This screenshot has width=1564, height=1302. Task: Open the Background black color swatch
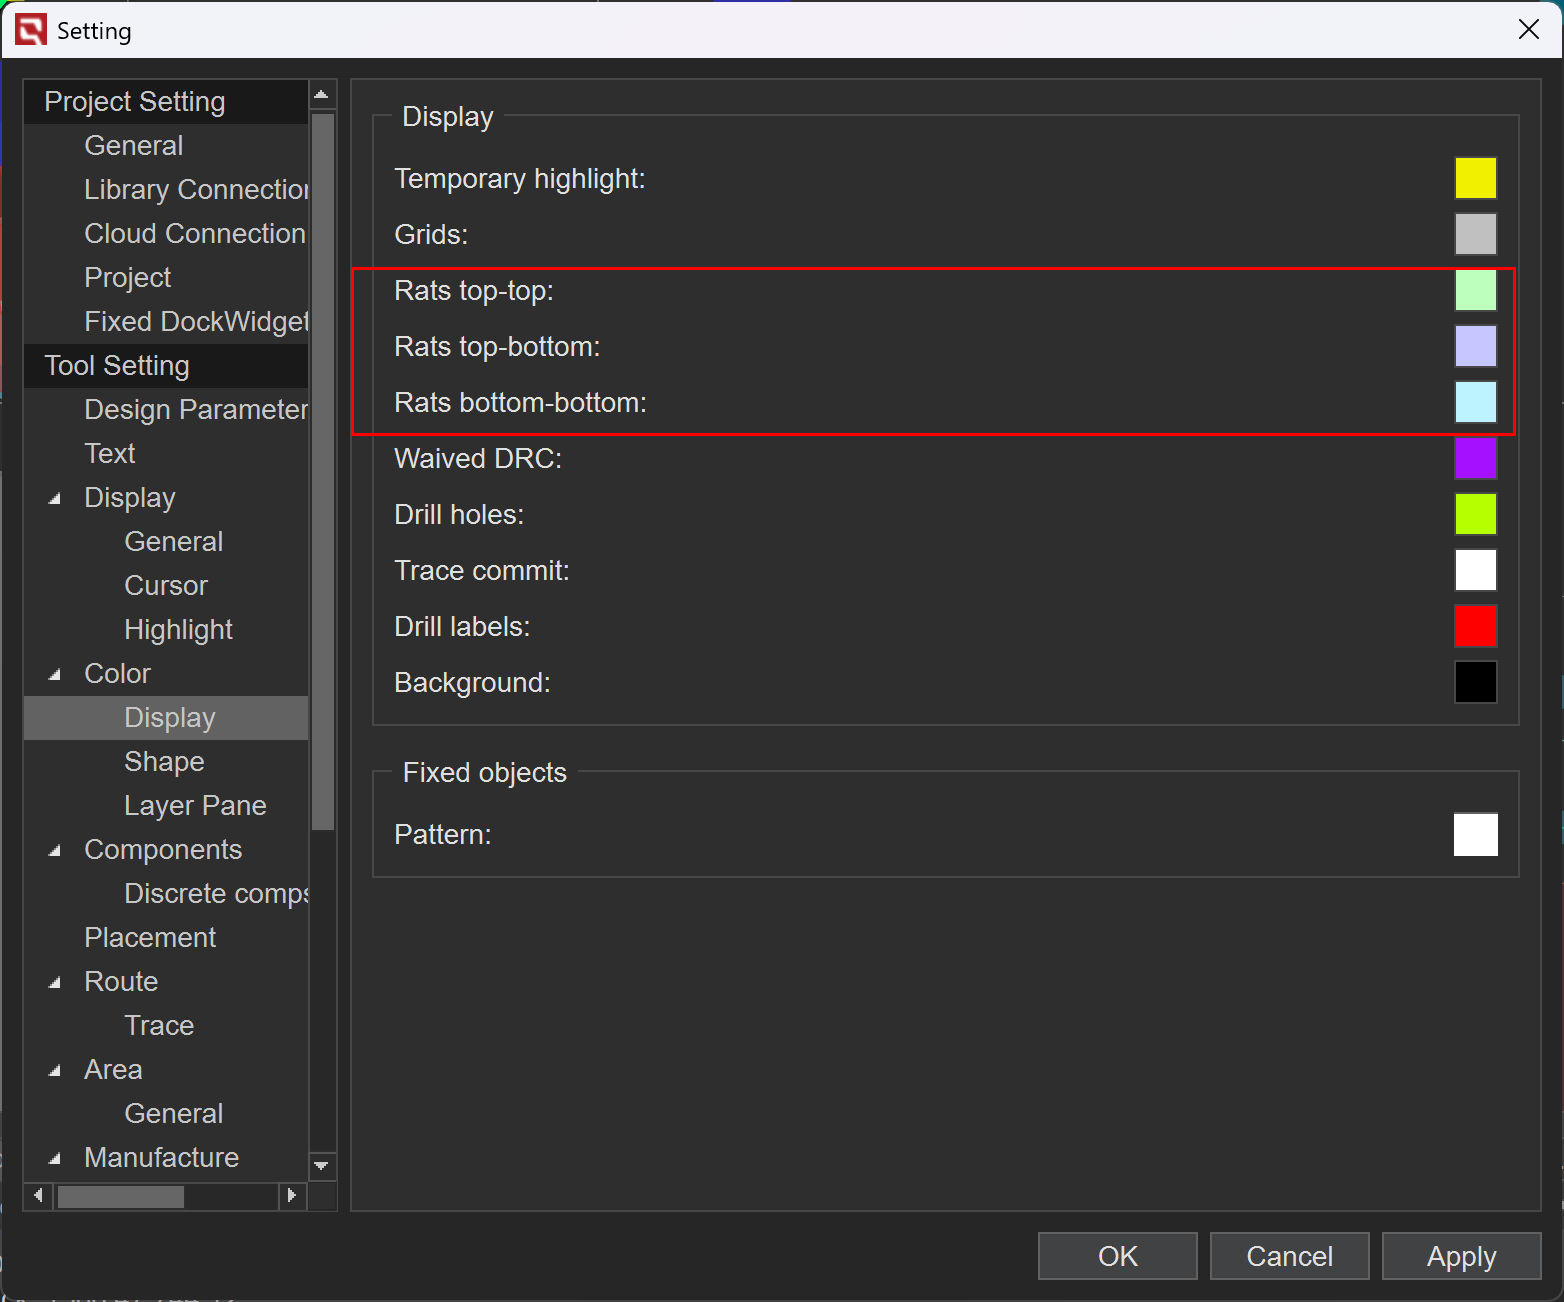pyautogui.click(x=1475, y=682)
